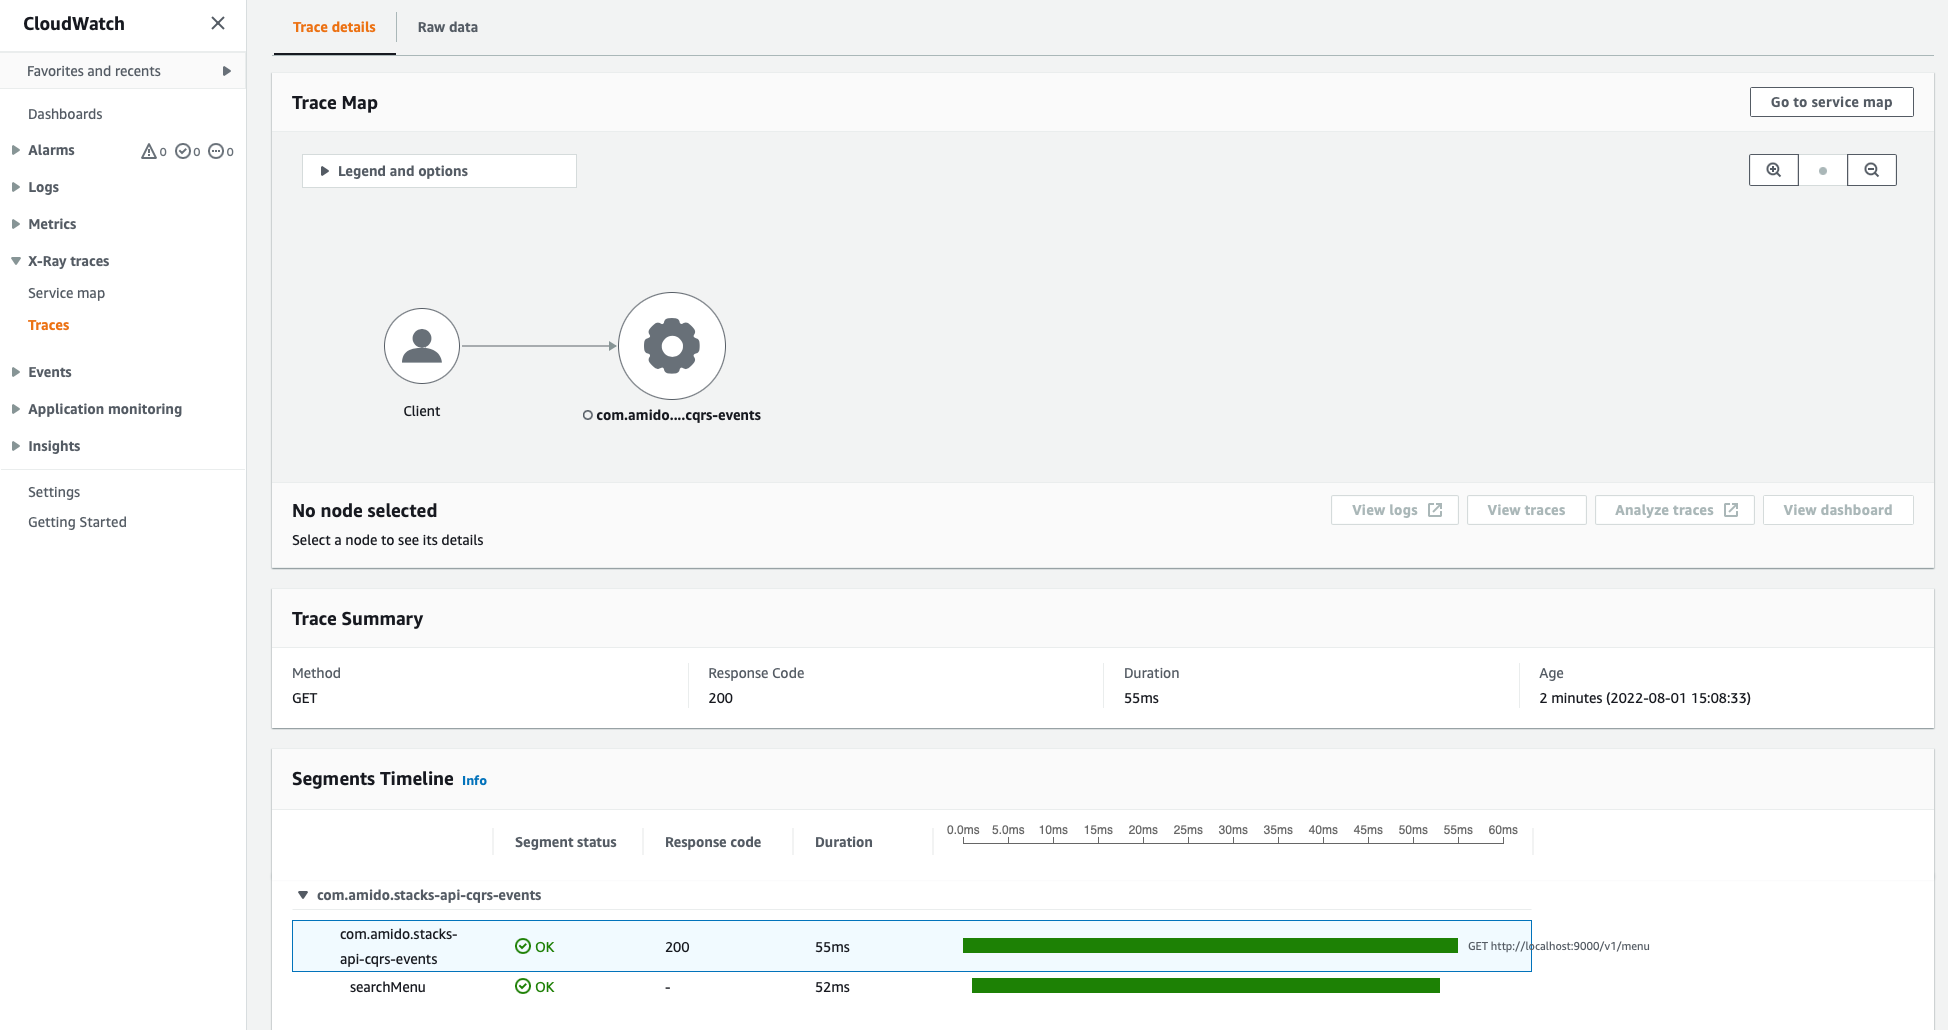Click the com.amido....cqrs-events node label
The height and width of the screenshot is (1030, 1948).
point(678,415)
